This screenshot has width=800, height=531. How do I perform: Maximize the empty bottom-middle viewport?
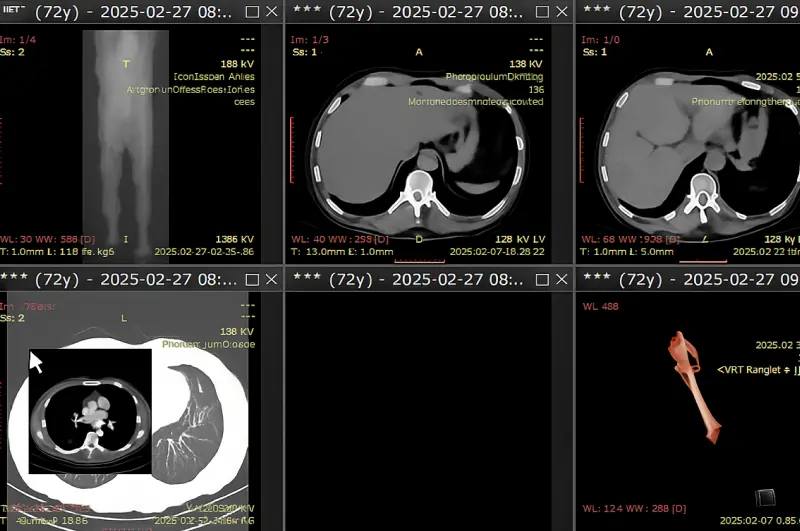543,279
